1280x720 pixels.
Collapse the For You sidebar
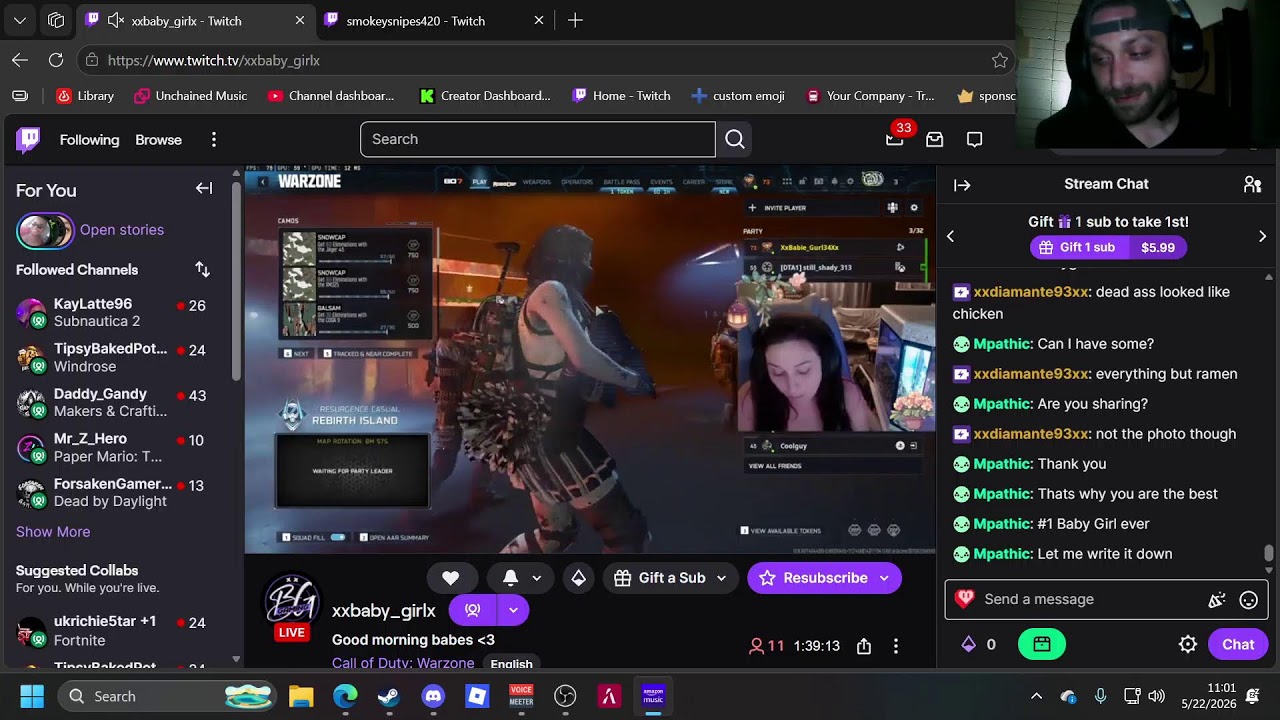coord(204,188)
